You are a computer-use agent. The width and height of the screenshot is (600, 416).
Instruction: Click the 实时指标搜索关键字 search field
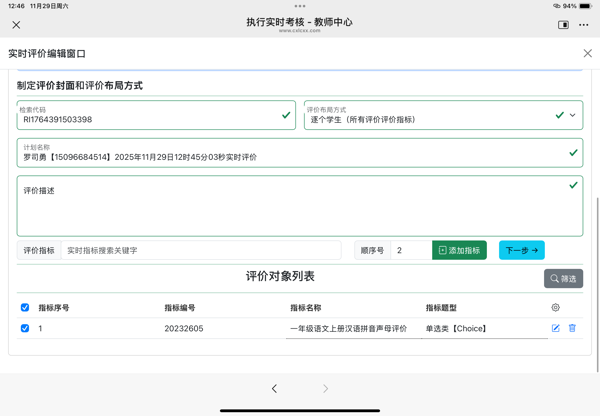[x=200, y=250]
